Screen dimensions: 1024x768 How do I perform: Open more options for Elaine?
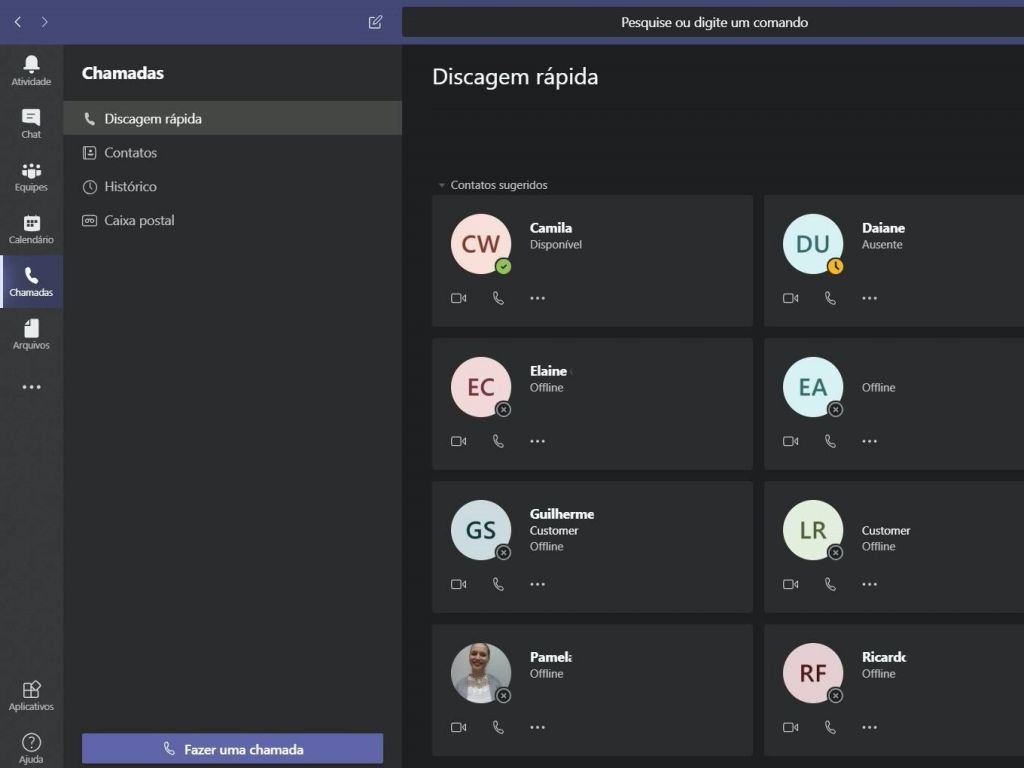[537, 441]
